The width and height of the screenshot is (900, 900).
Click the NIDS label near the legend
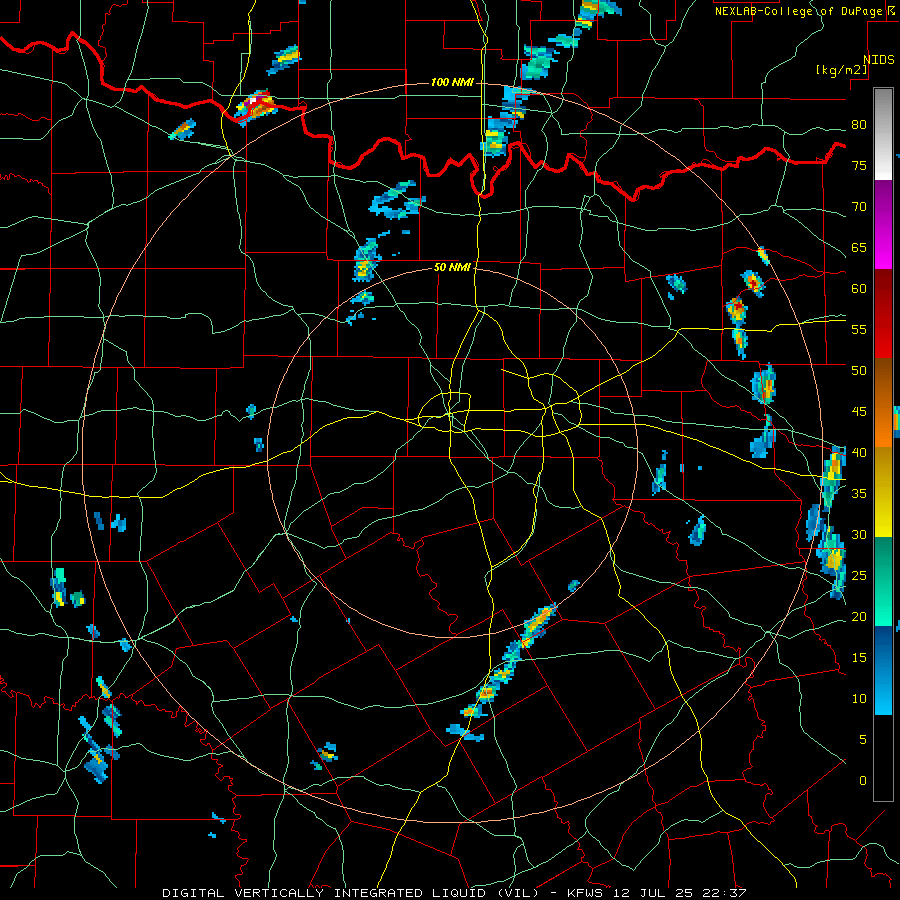879,60
